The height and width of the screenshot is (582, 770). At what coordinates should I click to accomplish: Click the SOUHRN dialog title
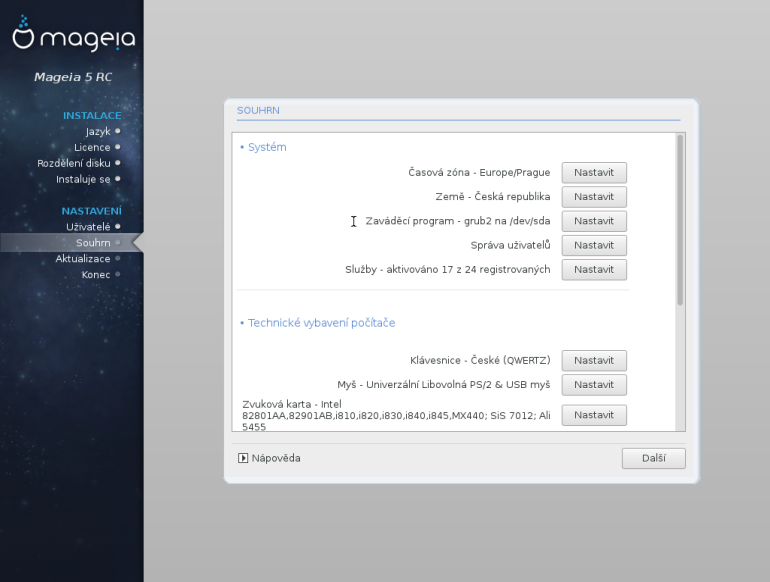pos(258,111)
